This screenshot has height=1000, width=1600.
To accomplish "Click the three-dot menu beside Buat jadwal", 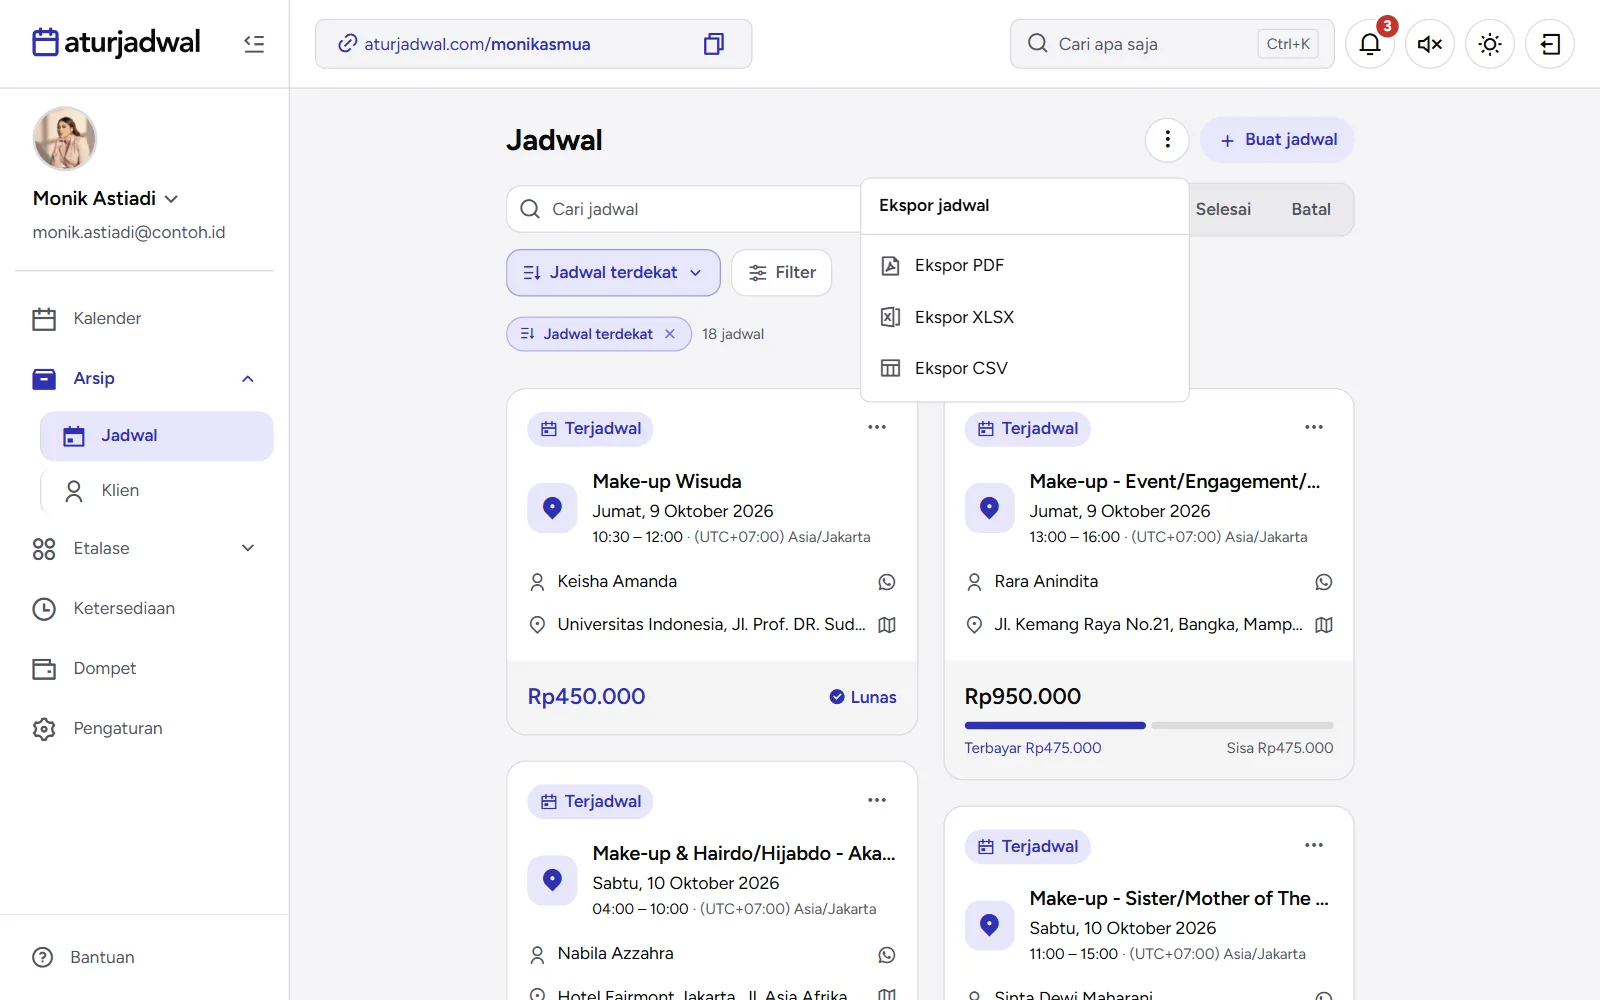I will (x=1167, y=140).
